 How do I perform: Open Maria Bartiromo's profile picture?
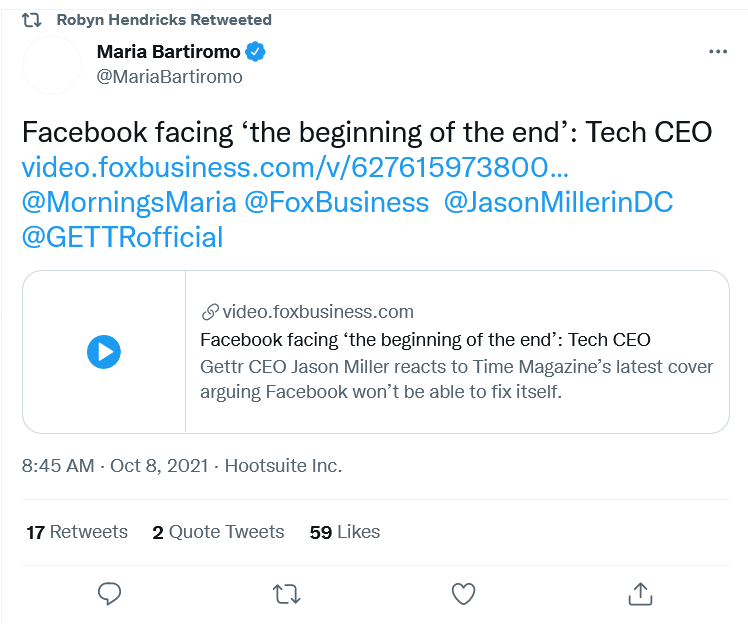[x=52, y=65]
